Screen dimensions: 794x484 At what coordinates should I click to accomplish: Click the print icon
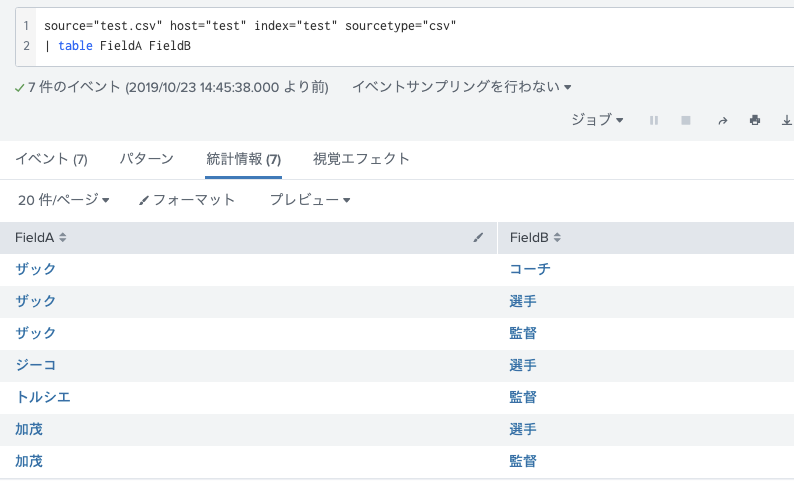point(755,120)
